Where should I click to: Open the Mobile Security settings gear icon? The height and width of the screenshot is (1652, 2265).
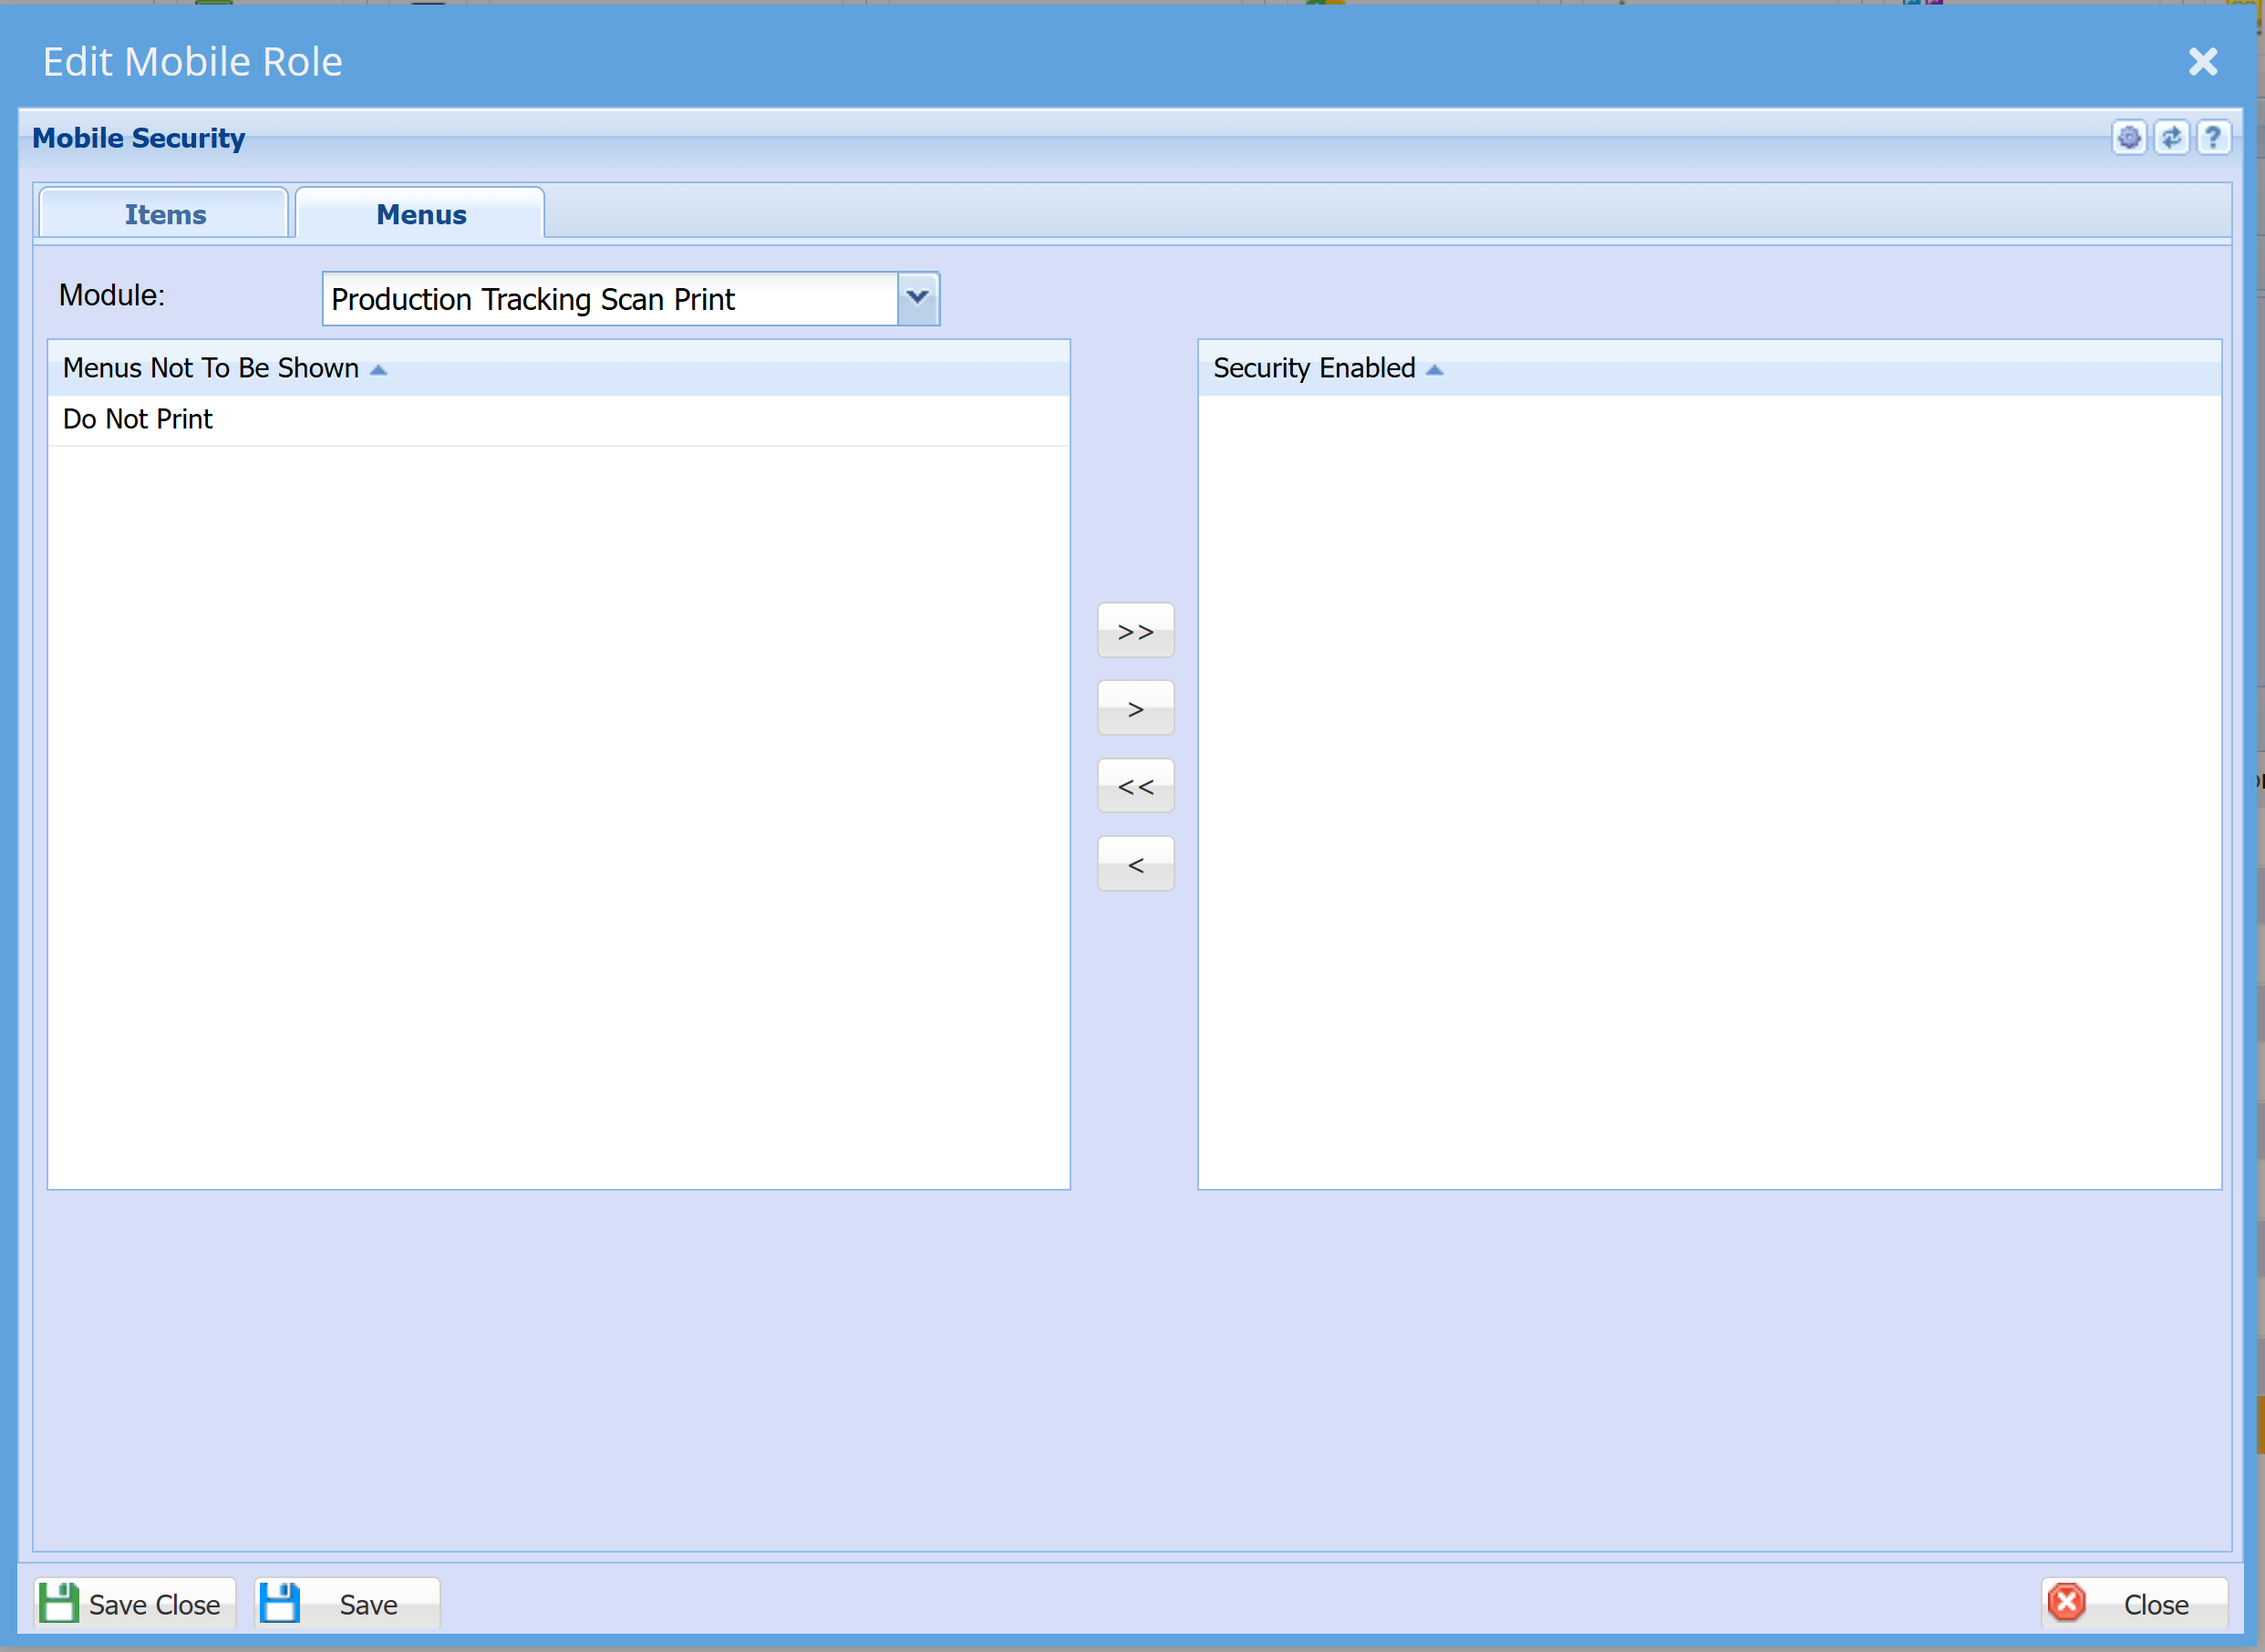(2129, 138)
